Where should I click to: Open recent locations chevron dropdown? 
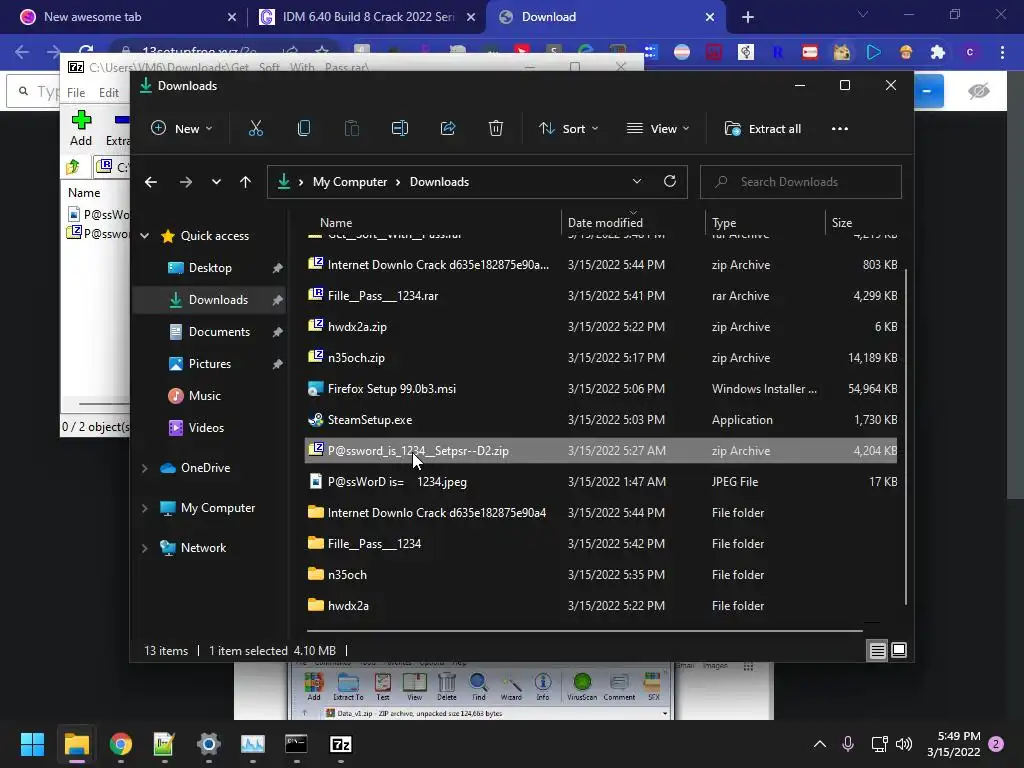tap(216, 182)
